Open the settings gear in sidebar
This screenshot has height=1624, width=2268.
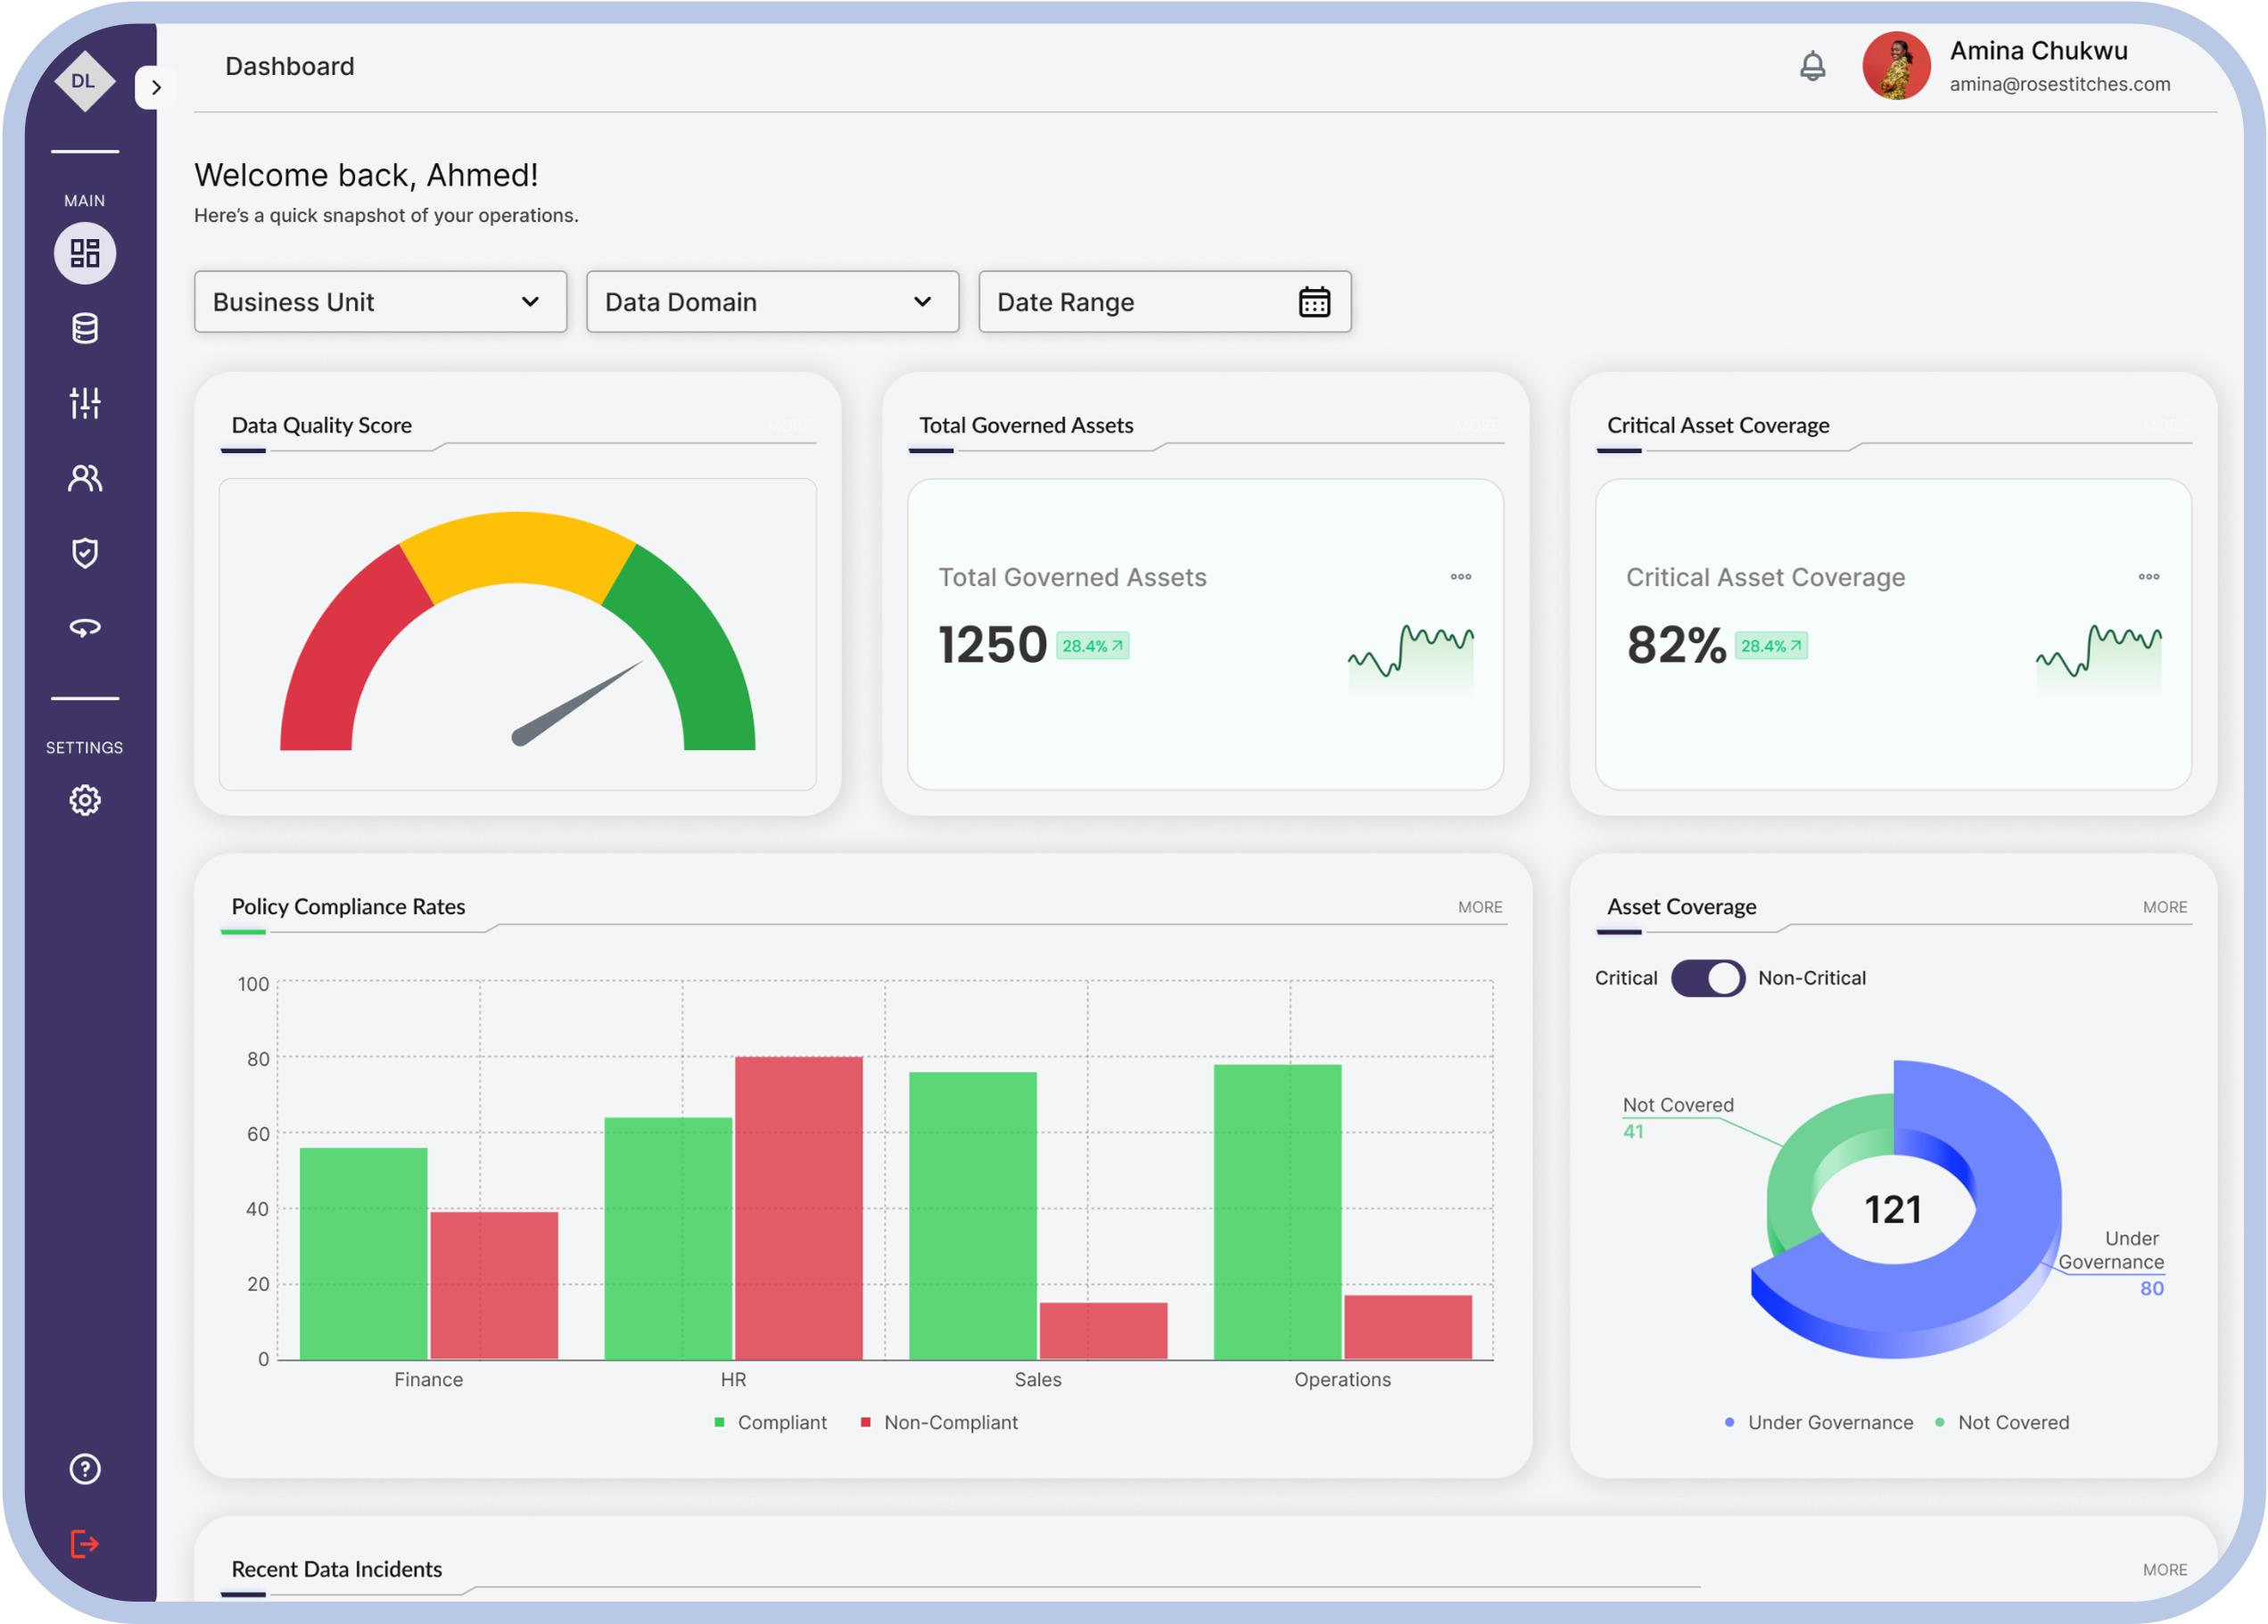click(85, 800)
